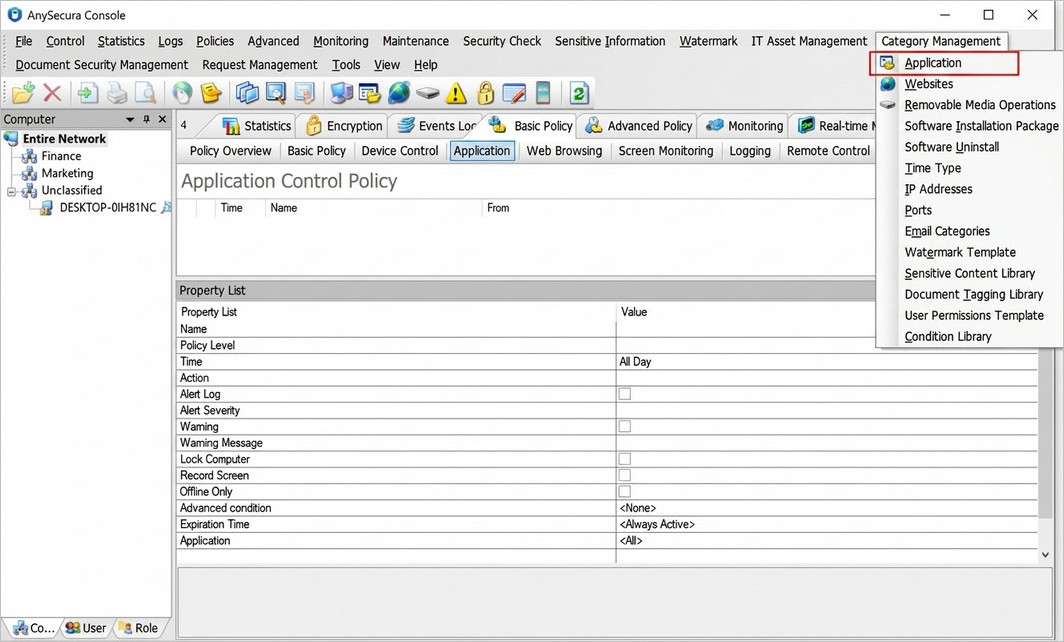
Task: Click the Warning Message value field
Action: pos(826,443)
